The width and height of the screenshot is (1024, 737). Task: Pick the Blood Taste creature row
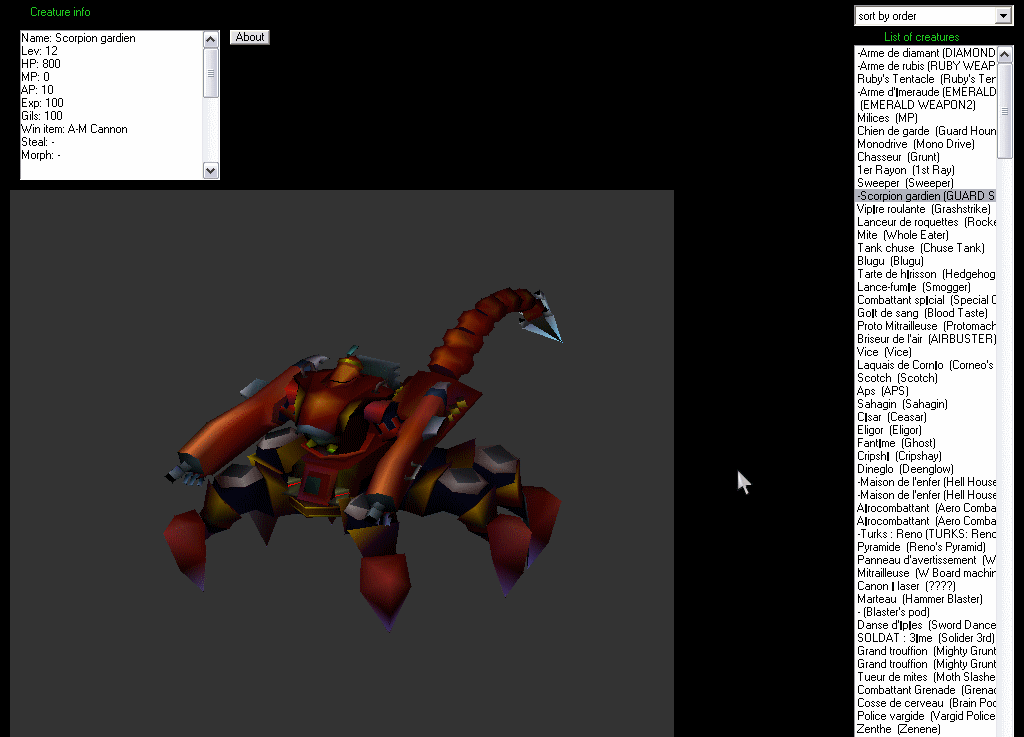(x=926, y=313)
